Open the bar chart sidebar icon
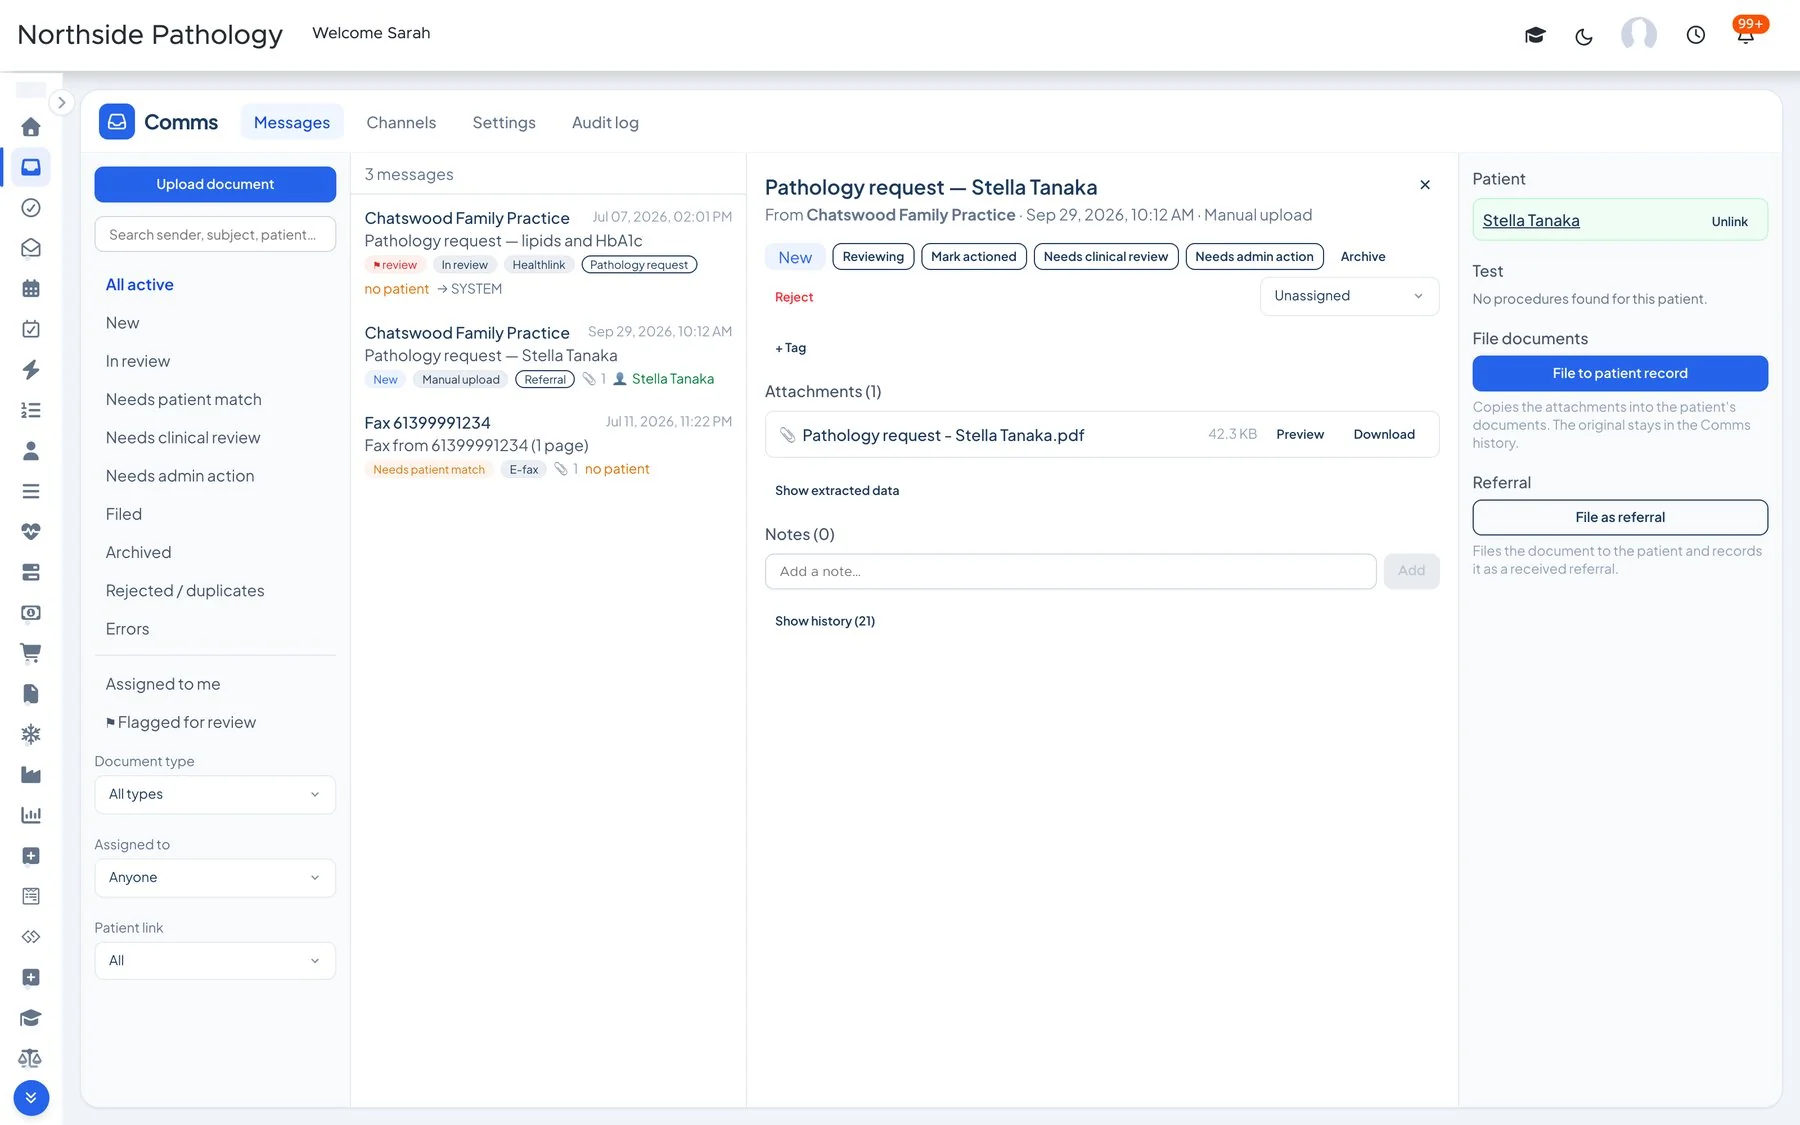 point(31,815)
